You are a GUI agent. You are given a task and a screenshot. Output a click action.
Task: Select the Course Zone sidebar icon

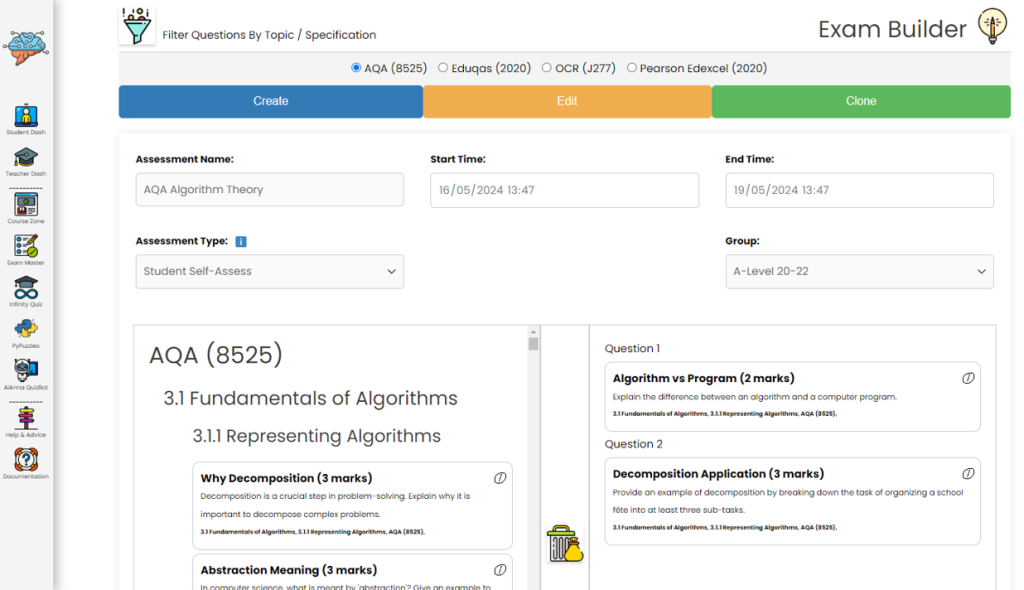pyautogui.click(x=25, y=205)
